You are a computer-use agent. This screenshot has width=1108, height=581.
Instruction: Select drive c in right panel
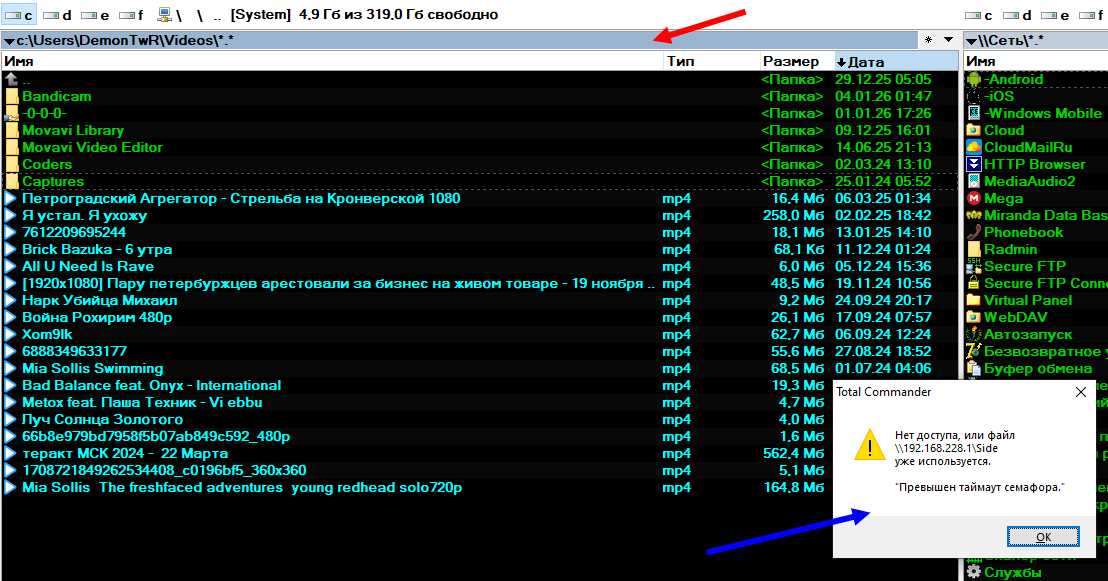point(980,15)
